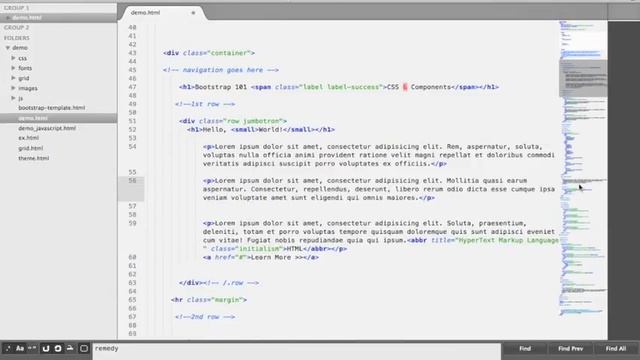Toggle regular expression search option
This screenshot has width=640, height=360.
click(x=8, y=349)
